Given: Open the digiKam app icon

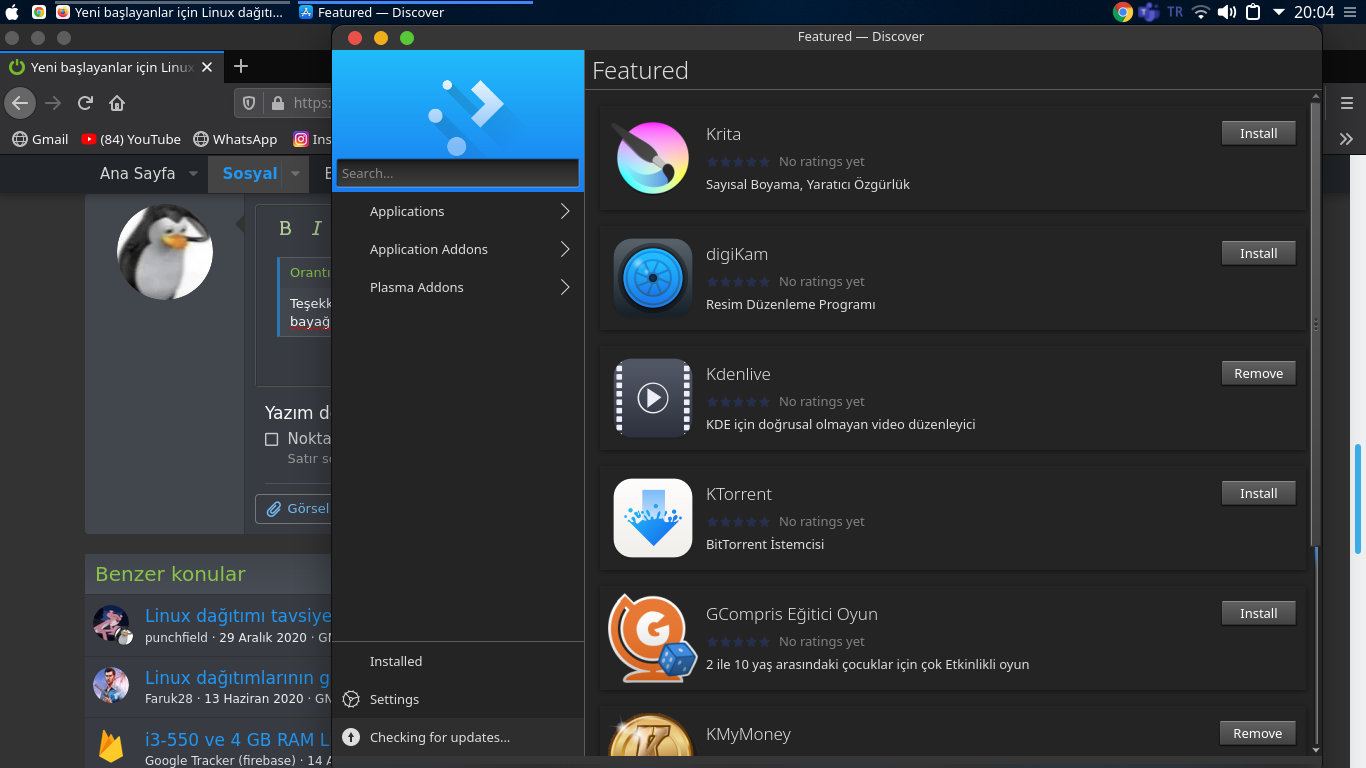Looking at the screenshot, I should point(653,278).
